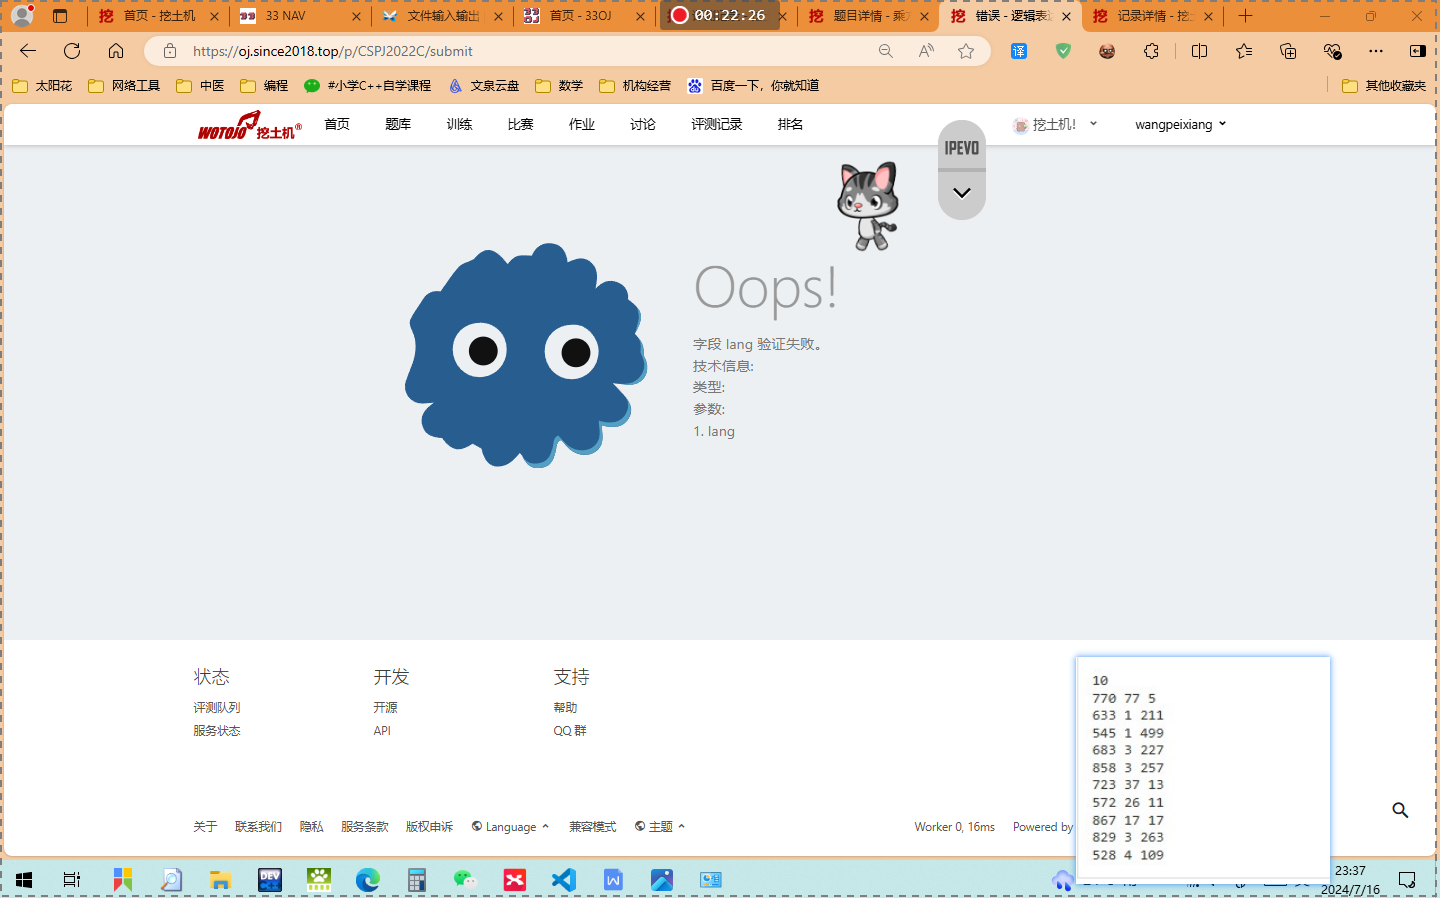
Task: Open Visual Studio Code from taskbar
Action: (x=564, y=880)
